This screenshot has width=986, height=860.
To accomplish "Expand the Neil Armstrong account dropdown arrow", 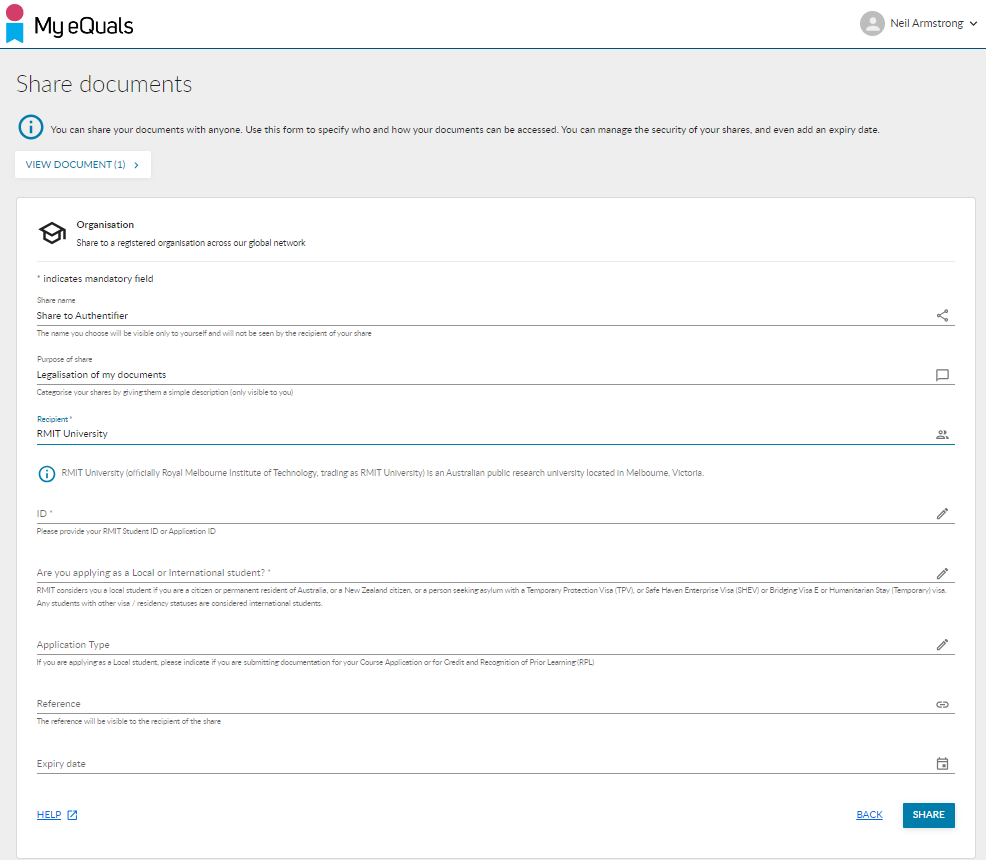I will 973,23.
